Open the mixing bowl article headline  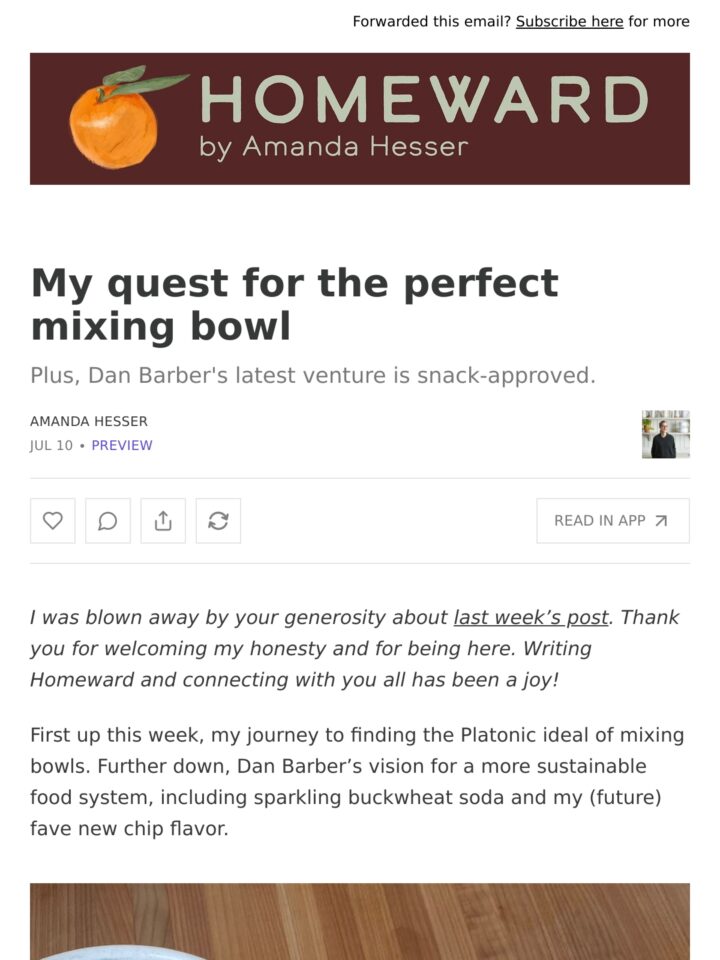click(x=294, y=304)
